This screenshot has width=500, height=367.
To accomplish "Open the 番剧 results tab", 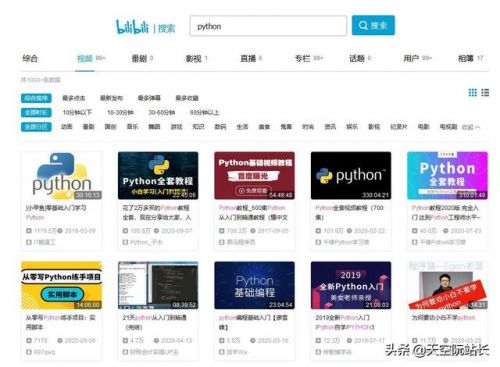I will pyautogui.click(x=139, y=59).
